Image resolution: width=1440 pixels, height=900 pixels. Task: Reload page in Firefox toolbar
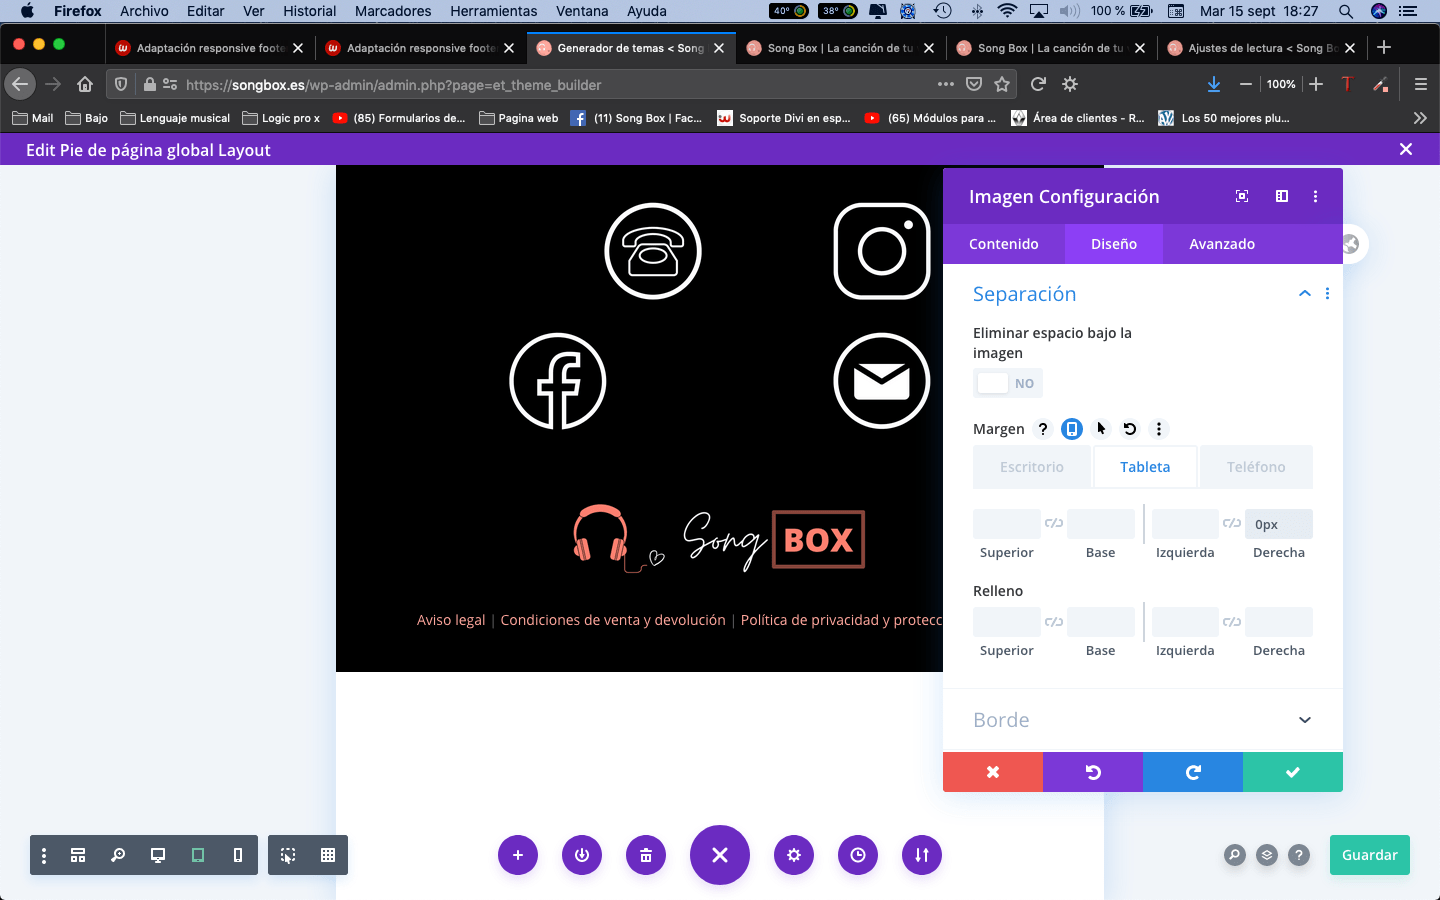point(1038,84)
